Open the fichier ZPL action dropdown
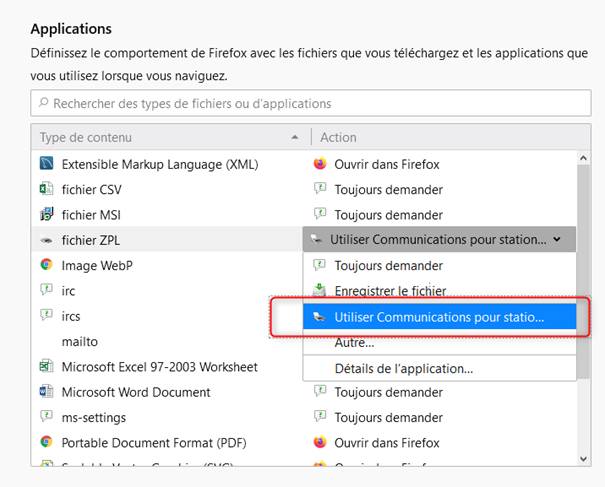 click(440, 240)
